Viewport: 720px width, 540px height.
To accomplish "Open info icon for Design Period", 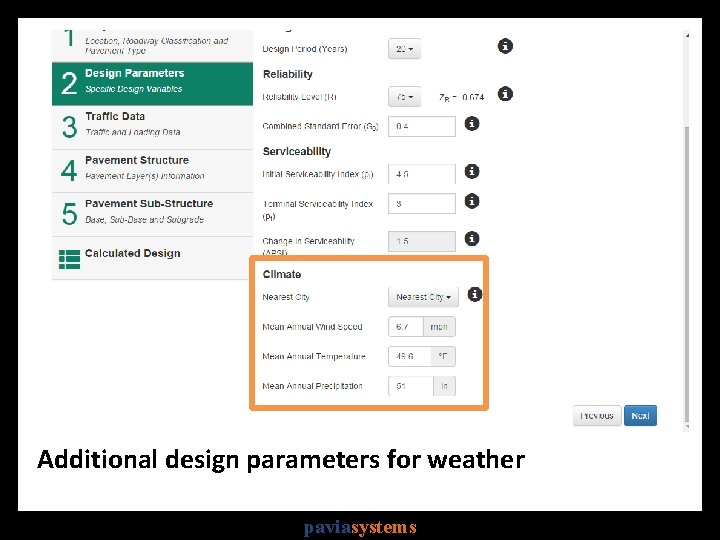I will pos(505,46).
